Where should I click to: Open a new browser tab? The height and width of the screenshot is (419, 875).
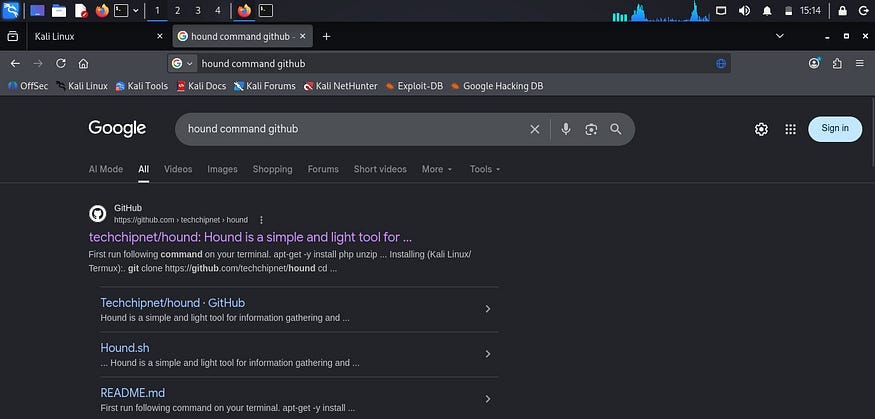point(326,36)
